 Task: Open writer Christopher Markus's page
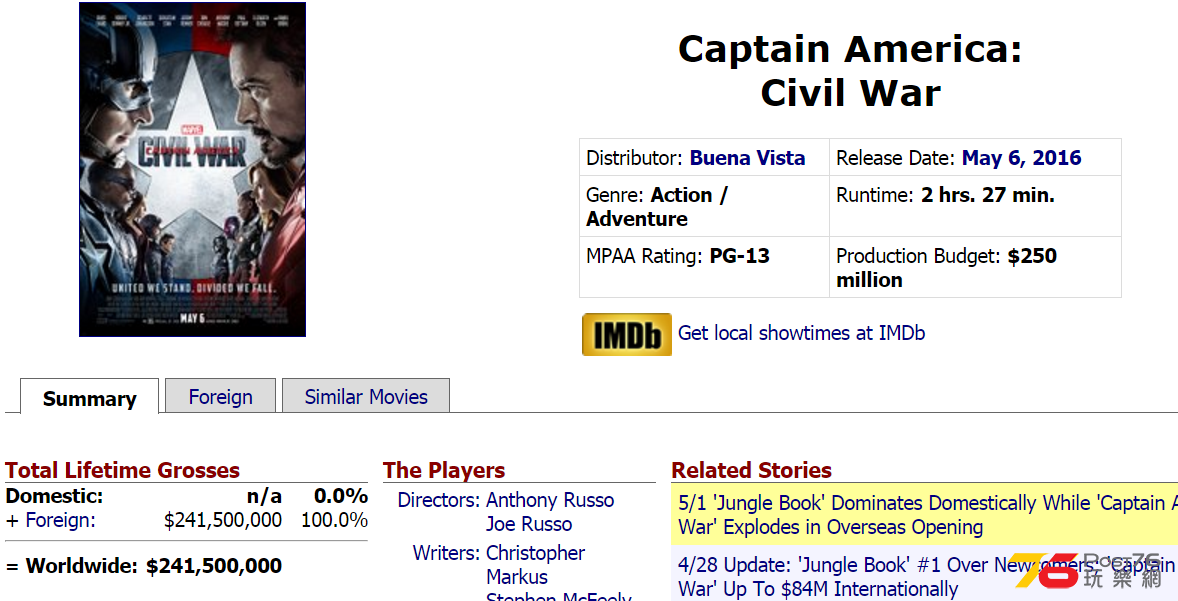[x=536, y=565]
